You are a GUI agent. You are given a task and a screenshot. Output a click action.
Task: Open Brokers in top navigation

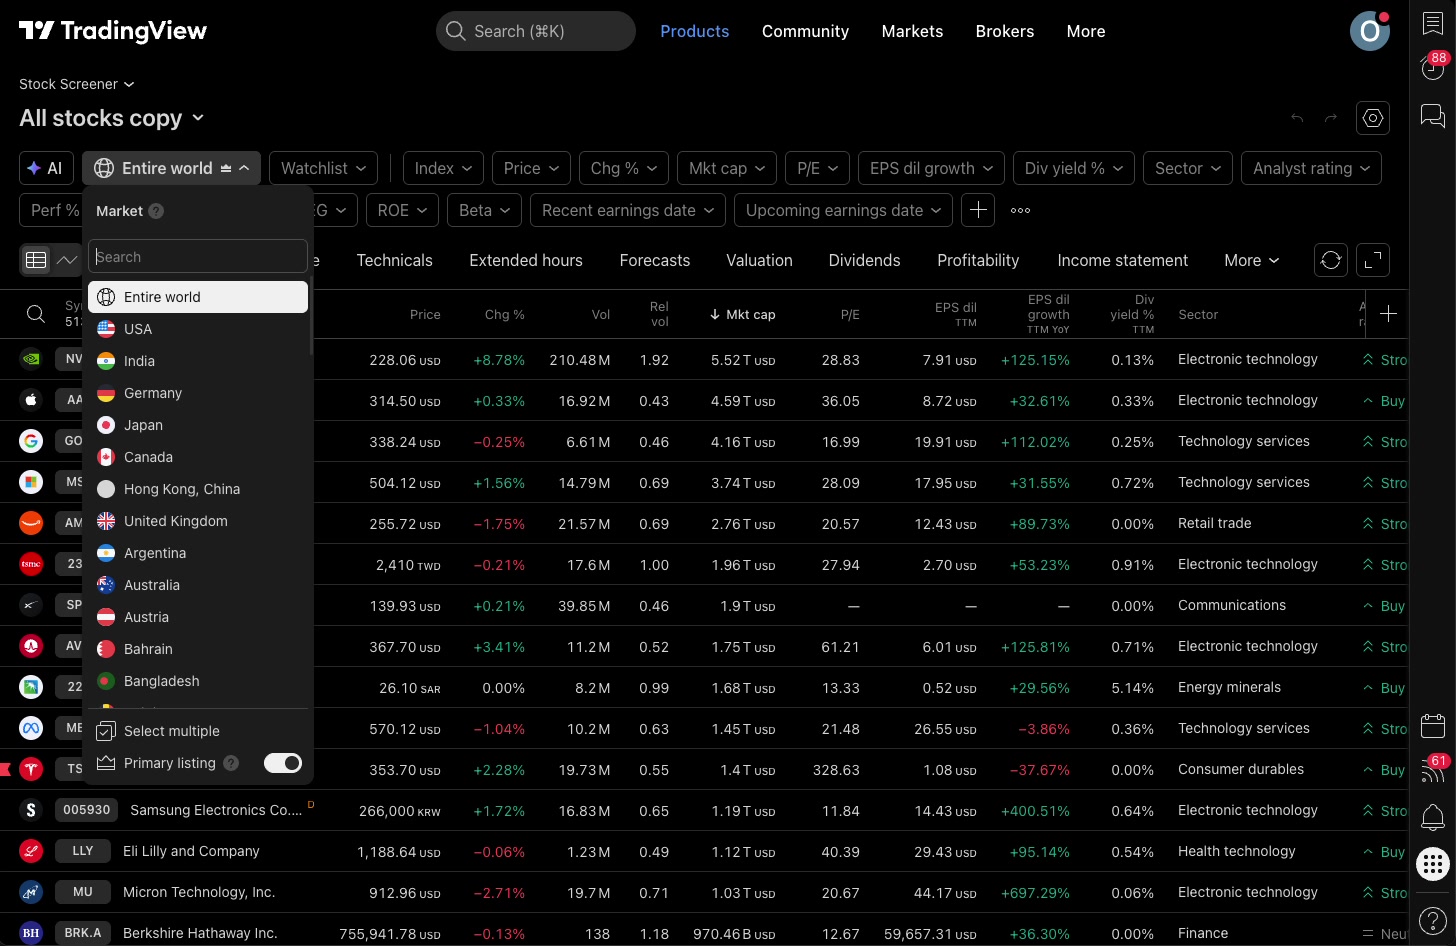pyautogui.click(x=1004, y=31)
